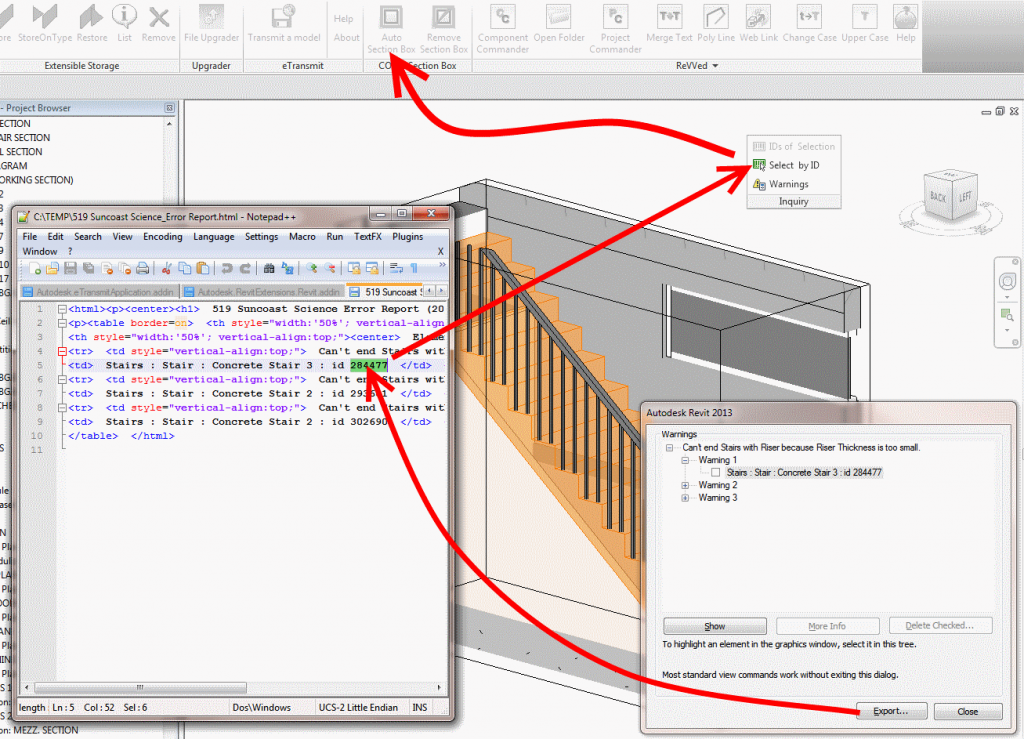
Task: Select by ID in the Inquiry panel
Action: click(x=782, y=166)
